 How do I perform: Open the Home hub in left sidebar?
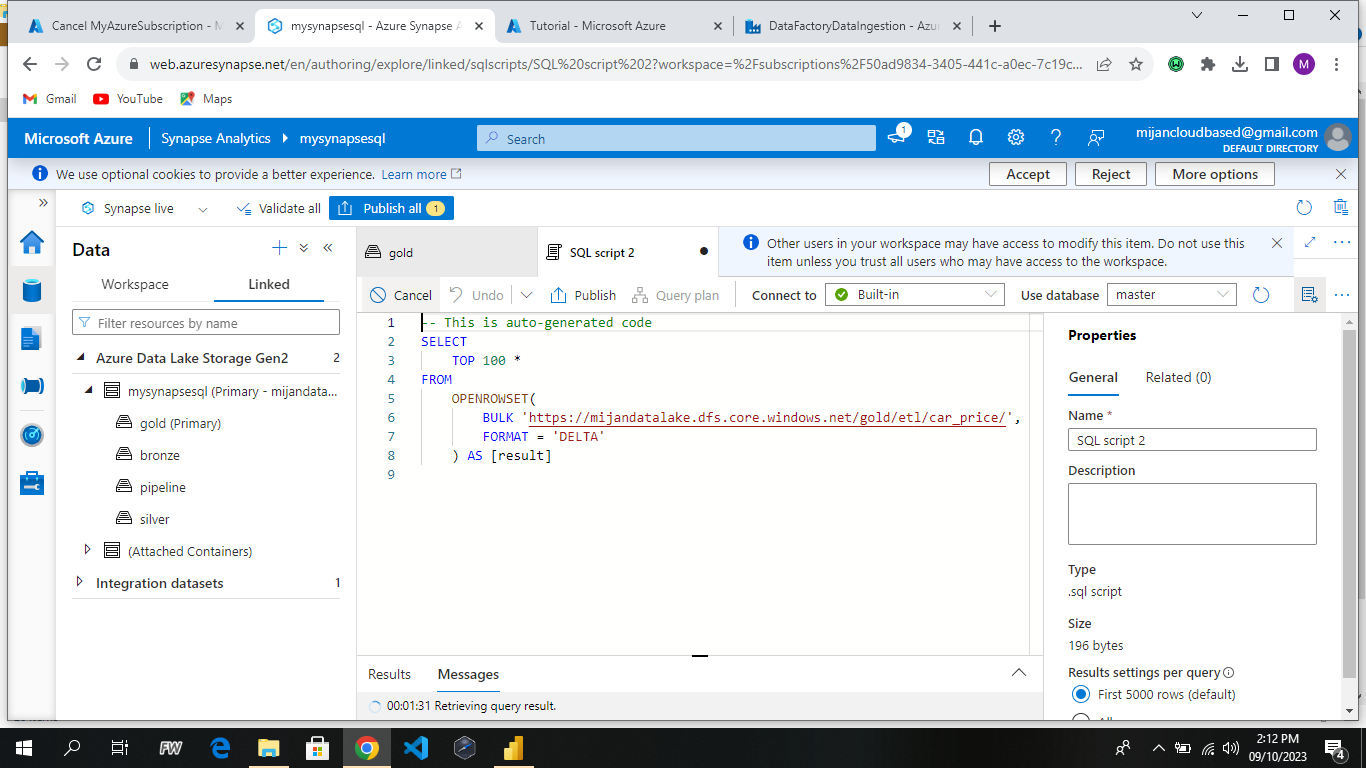click(31, 242)
